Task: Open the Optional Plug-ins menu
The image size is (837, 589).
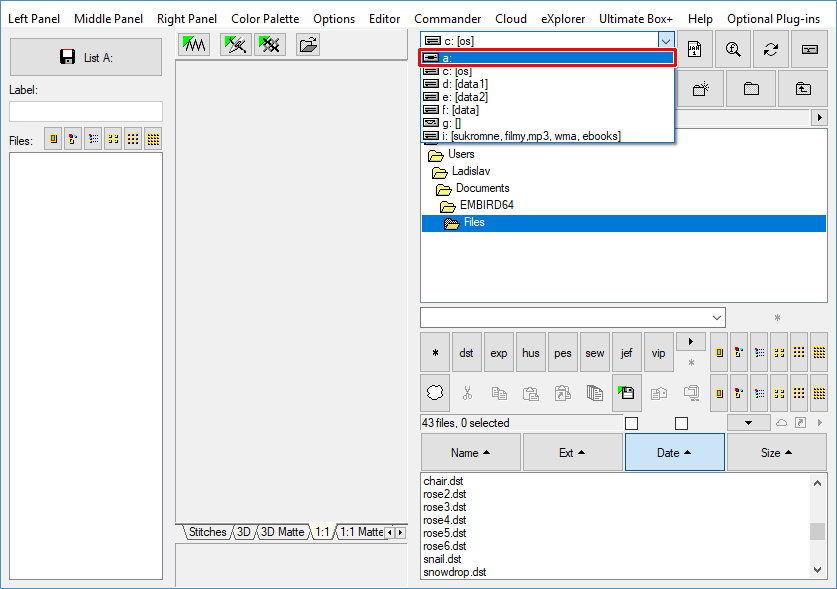Action: pyautogui.click(x=773, y=19)
